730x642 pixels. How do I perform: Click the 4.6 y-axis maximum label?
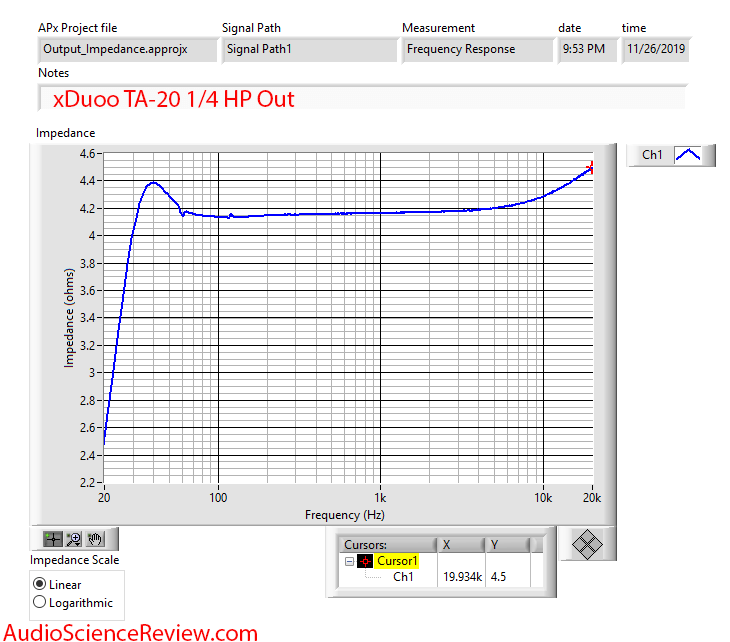click(x=87, y=154)
